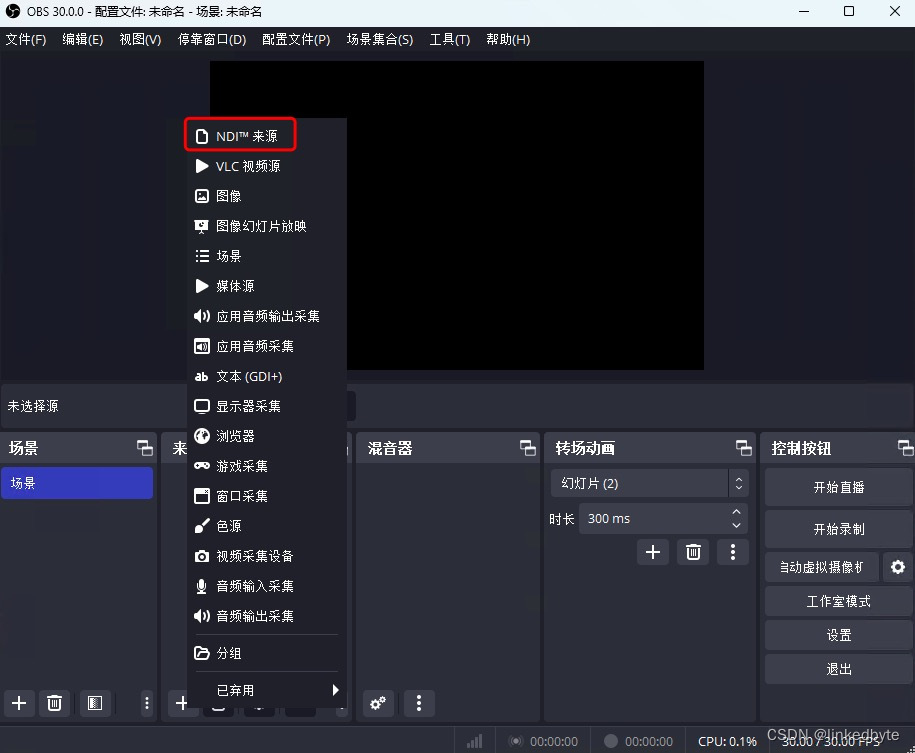Select 视频采集设备 entry
Viewport: 915px width, 753px height.
[267, 556]
